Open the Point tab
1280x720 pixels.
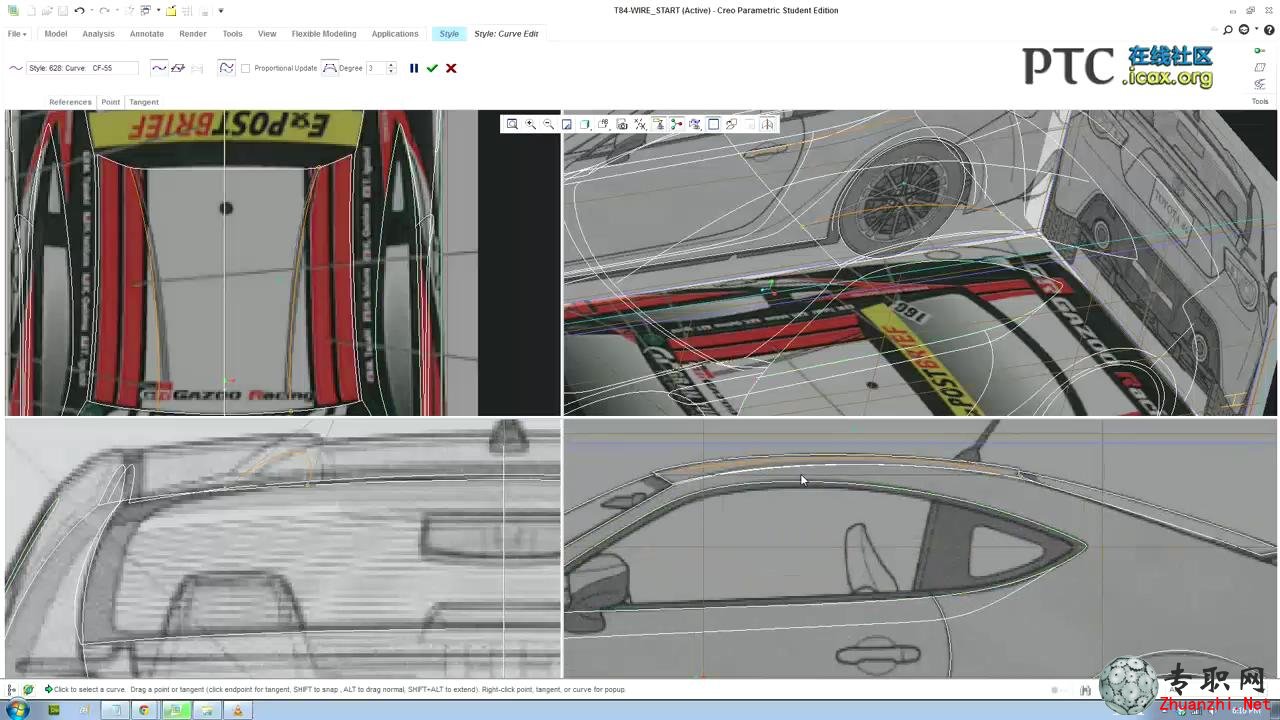[110, 102]
